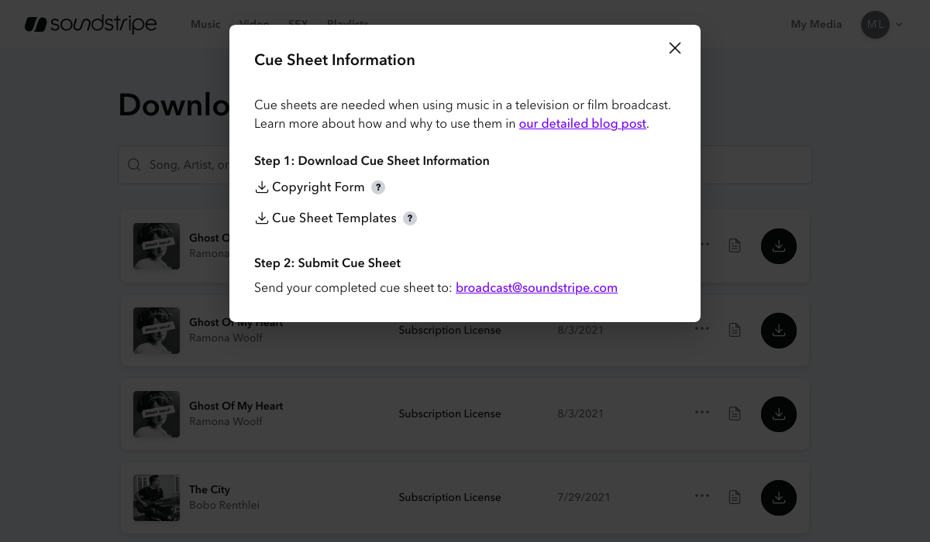Open more options for The City
The height and width of the screenshot is (542, 930).
pos(702,496)
